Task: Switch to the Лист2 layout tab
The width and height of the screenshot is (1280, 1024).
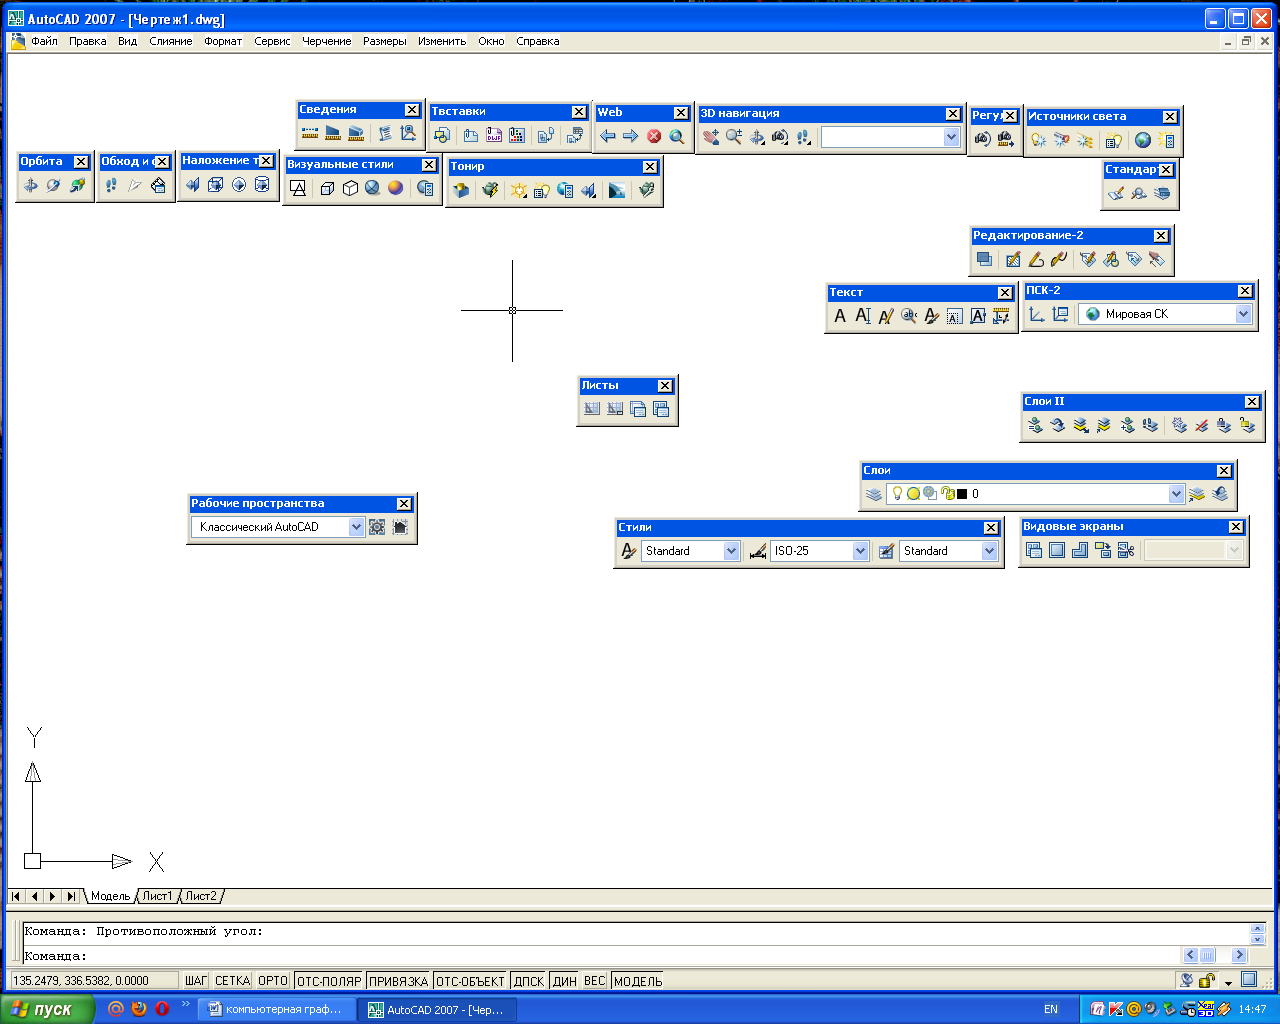Action: pyautogui.click(x=201, y=896)
